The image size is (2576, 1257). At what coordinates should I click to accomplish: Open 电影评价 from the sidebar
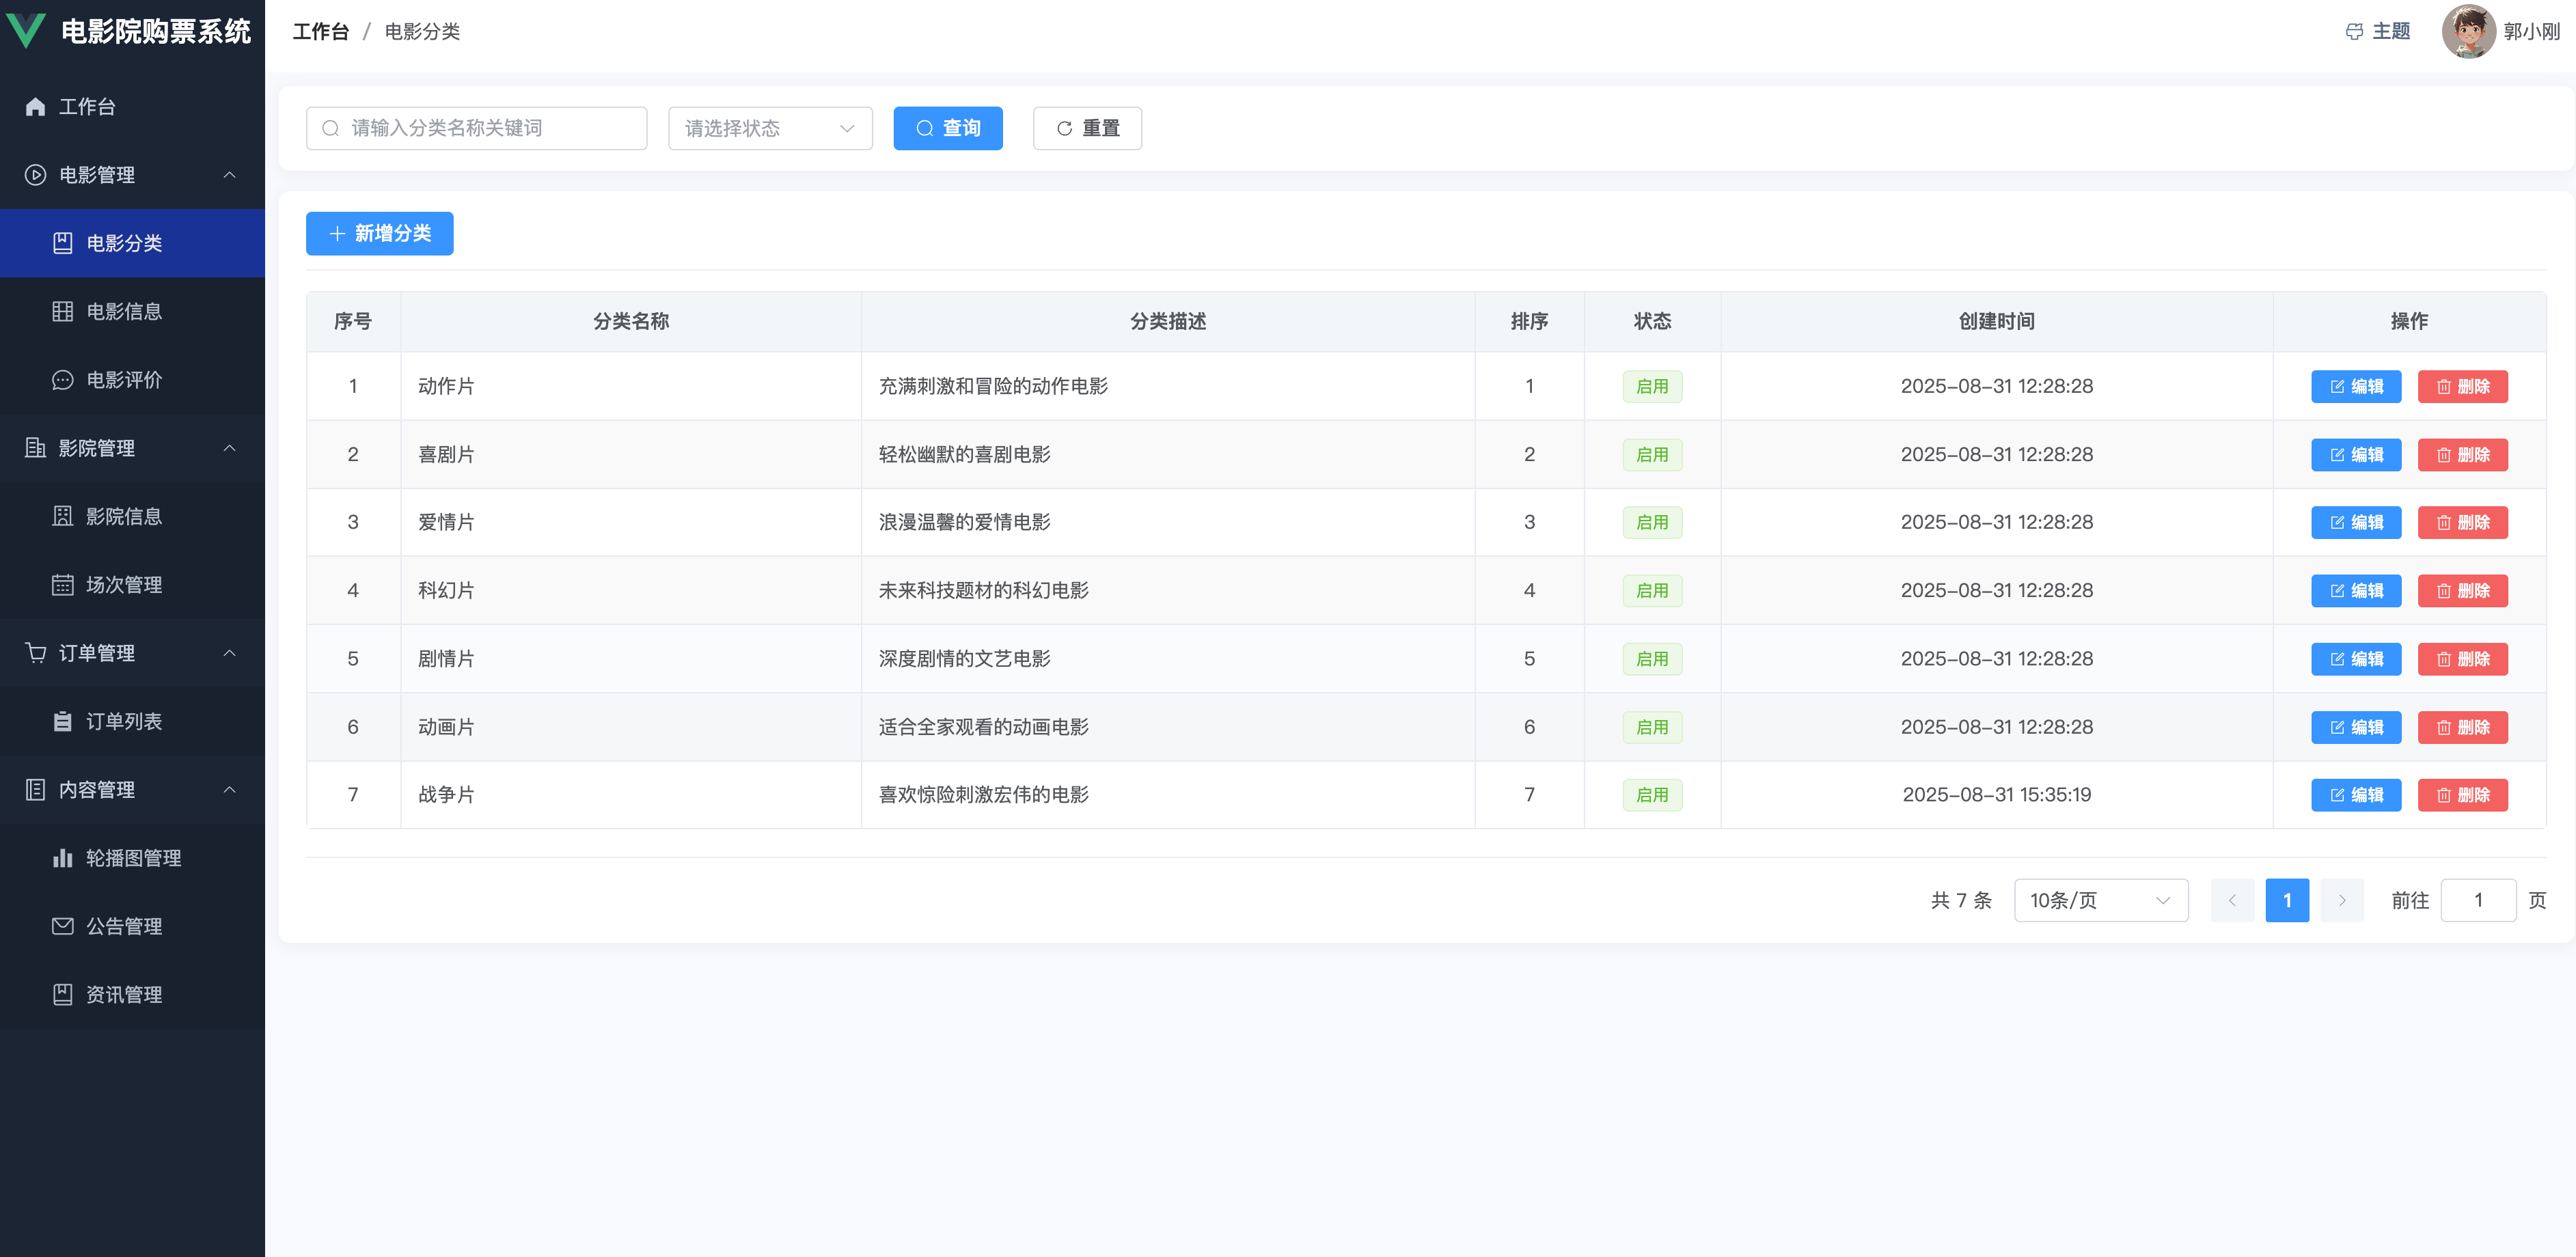pos(123,380)
